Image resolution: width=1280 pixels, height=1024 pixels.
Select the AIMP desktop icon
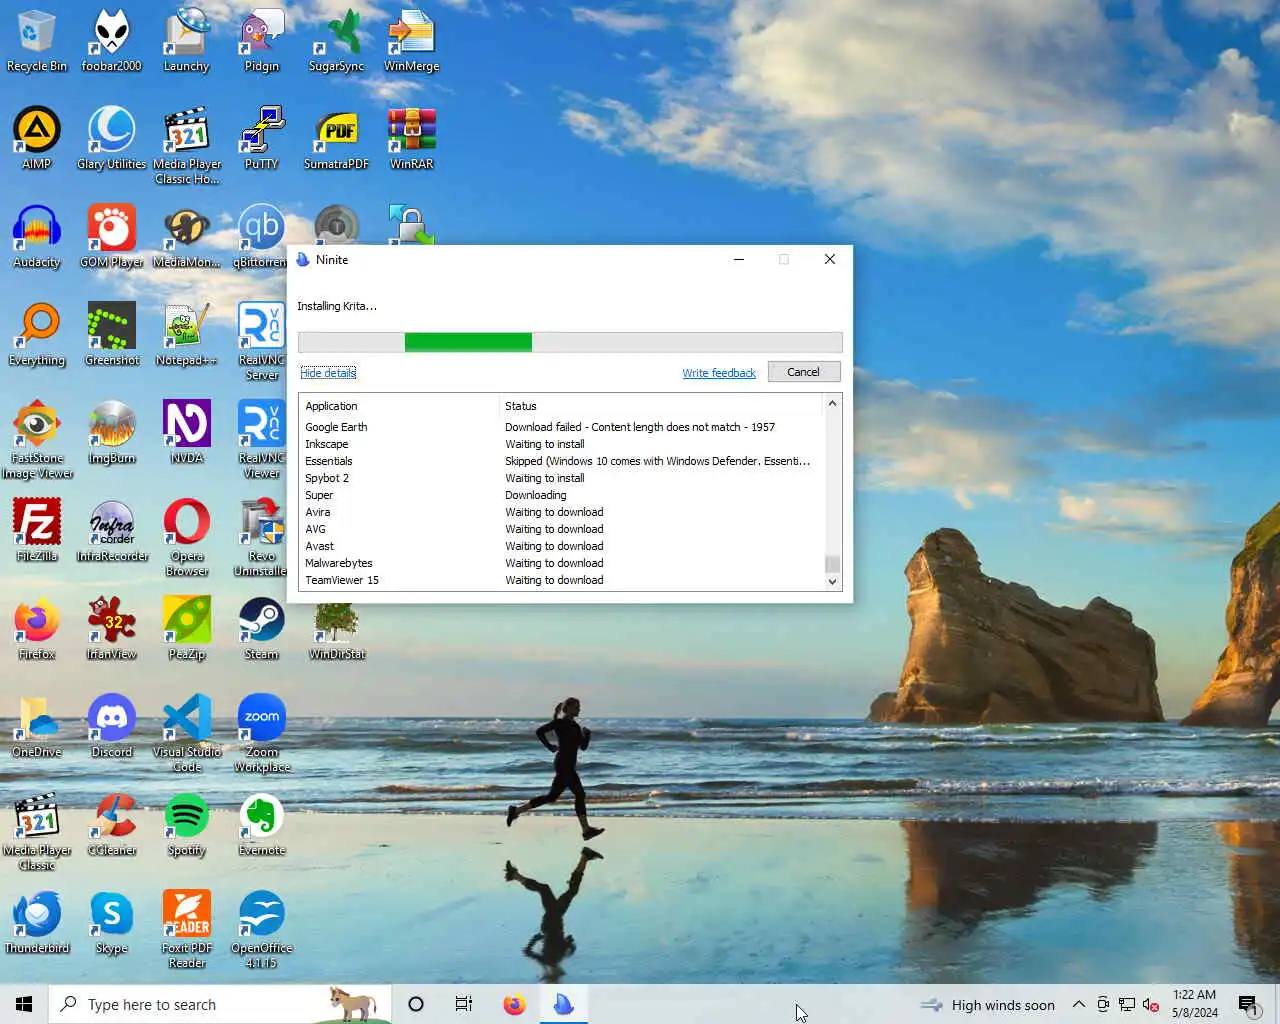[36, 138]
